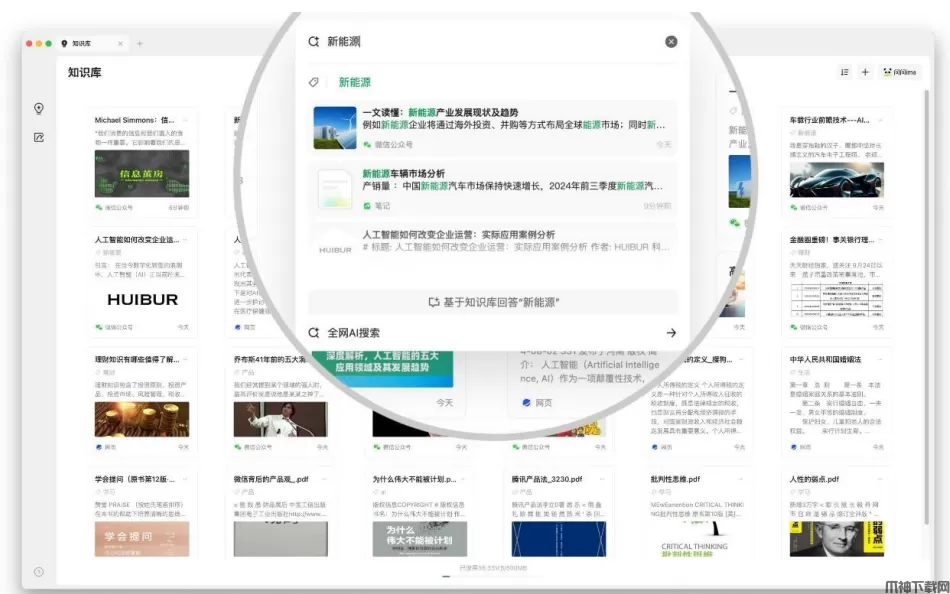Open more menu on 金融圈重磅 card
The image size is (950, 594).
pyautogui.click(x=880, y=240)
